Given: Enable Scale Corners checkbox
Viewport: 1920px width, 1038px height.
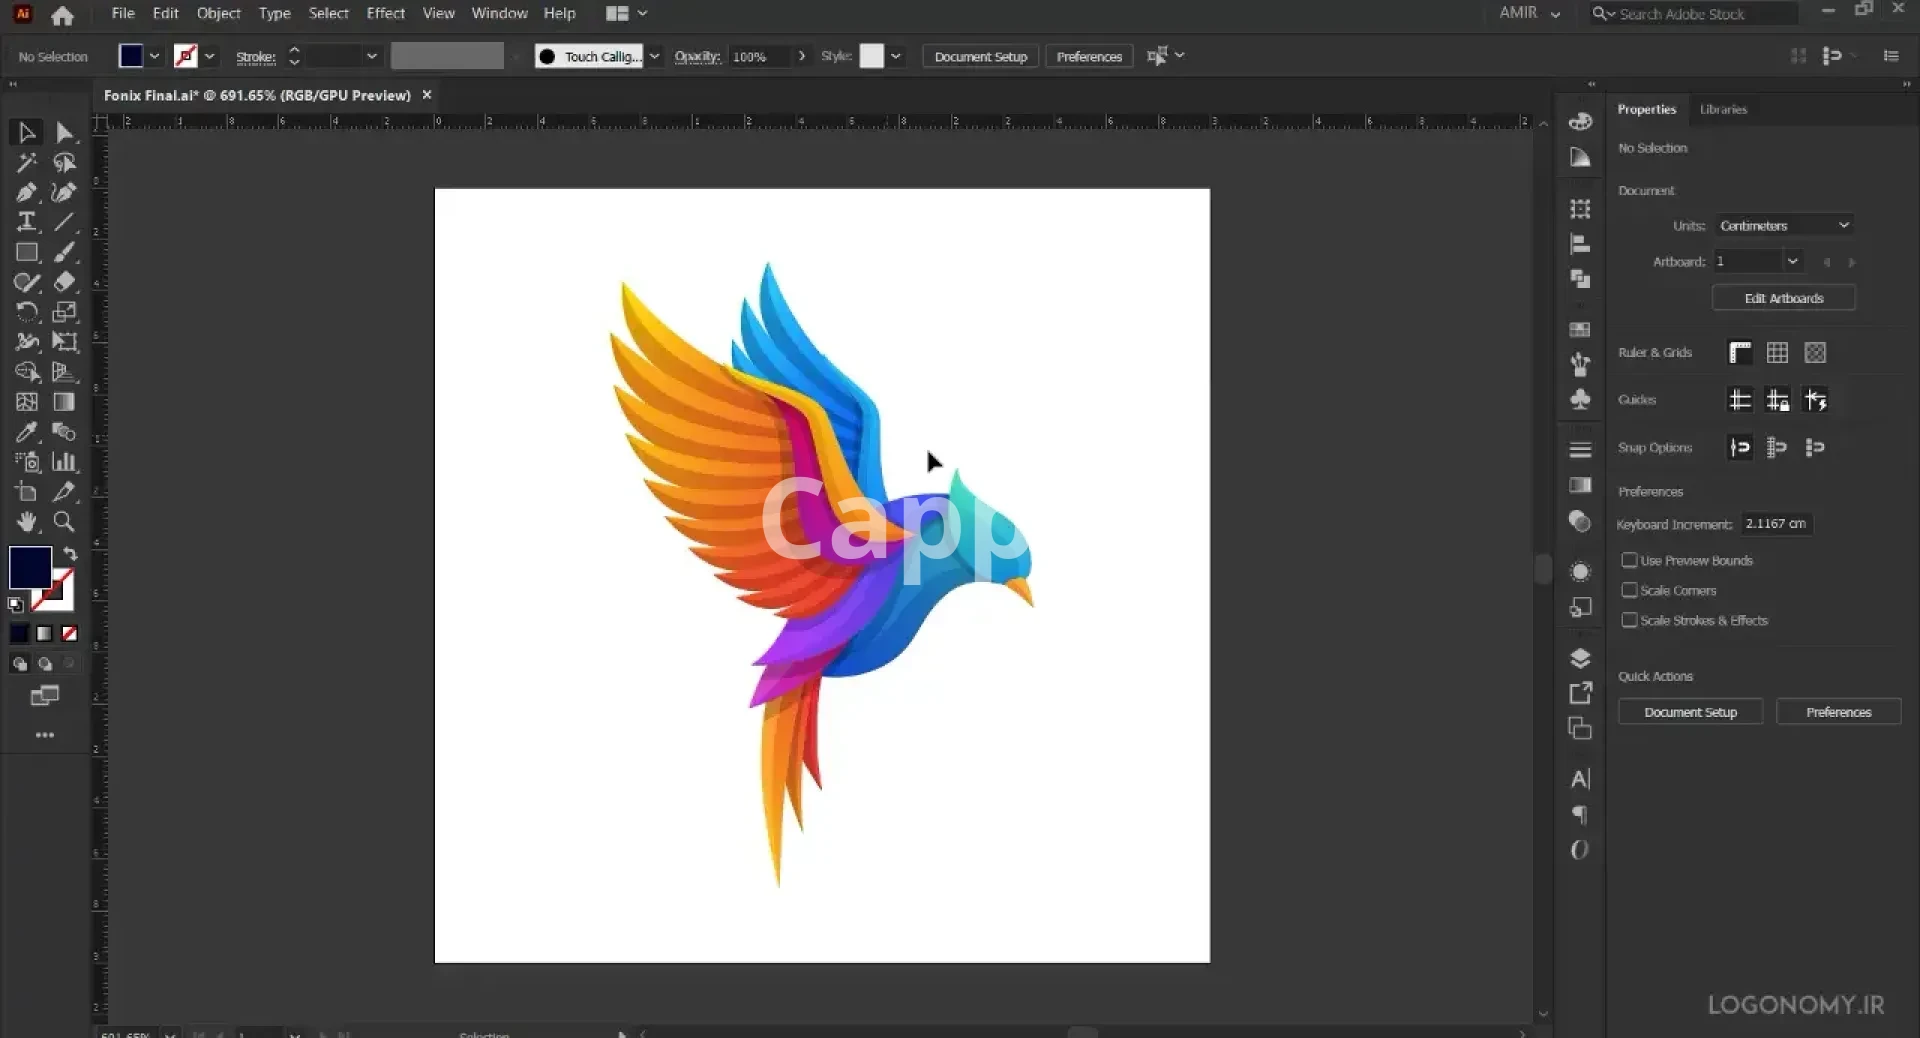Looking at the screenshot, I should click(1629, 590).
